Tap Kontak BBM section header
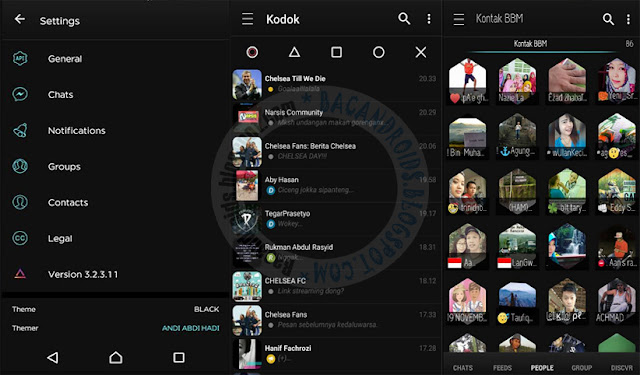 point(530,44)
